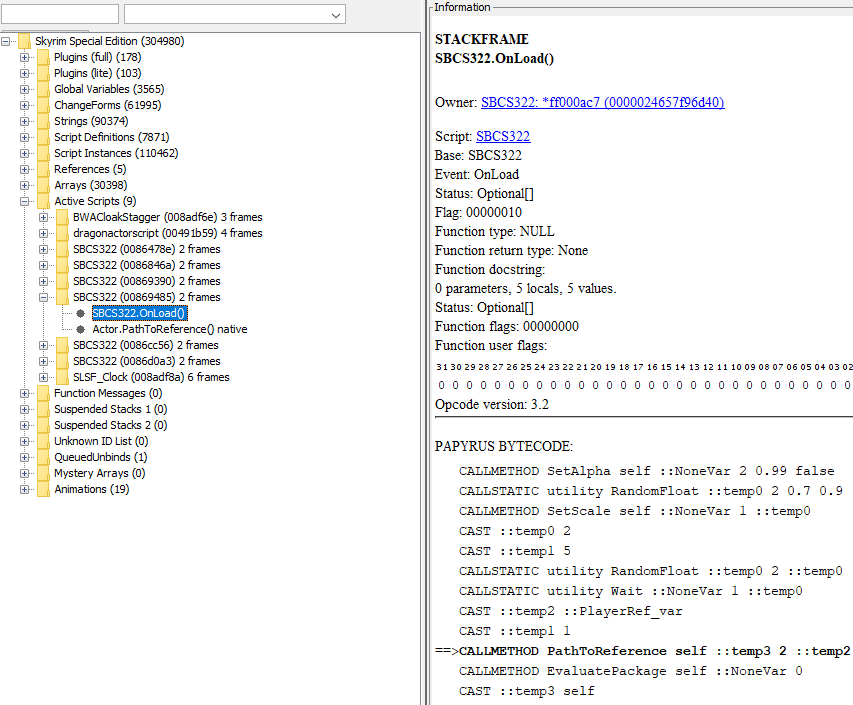Viewport: 853px width, 705px height.
Task: Click the SBCS322 (0086d0a3) folder icon
Action: click(63, 361)
